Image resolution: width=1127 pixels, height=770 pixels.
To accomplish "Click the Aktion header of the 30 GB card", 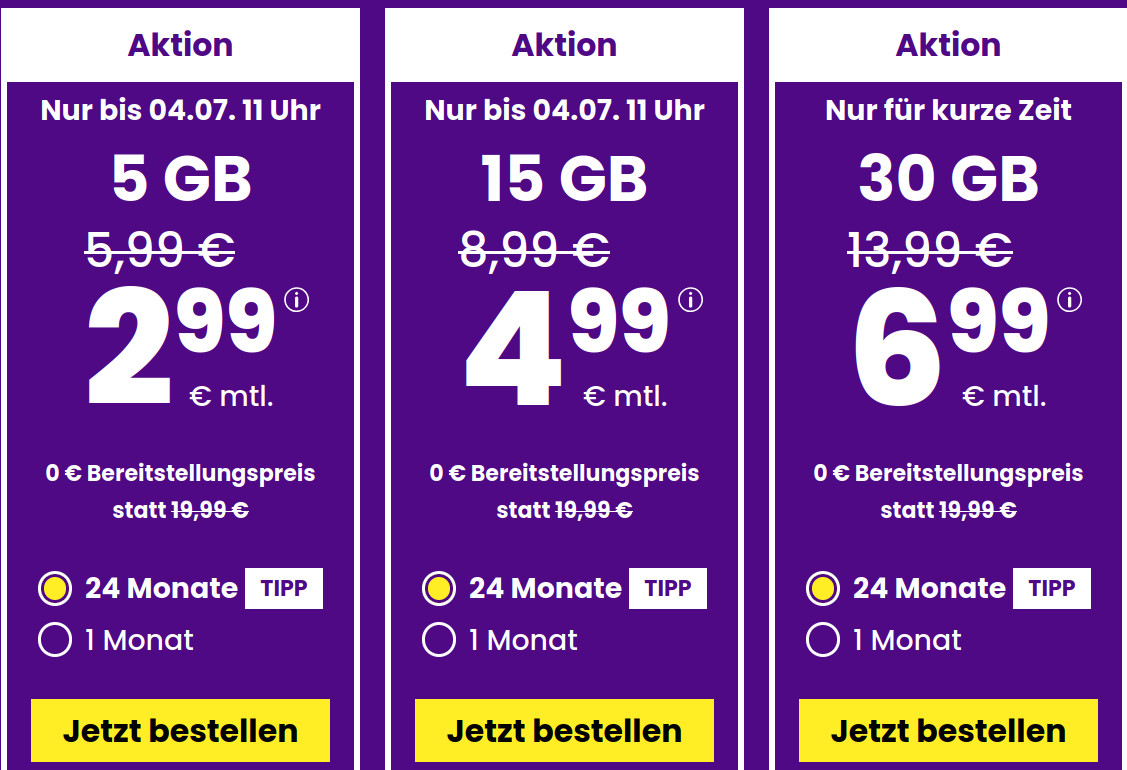I will [x=947, y=44].
